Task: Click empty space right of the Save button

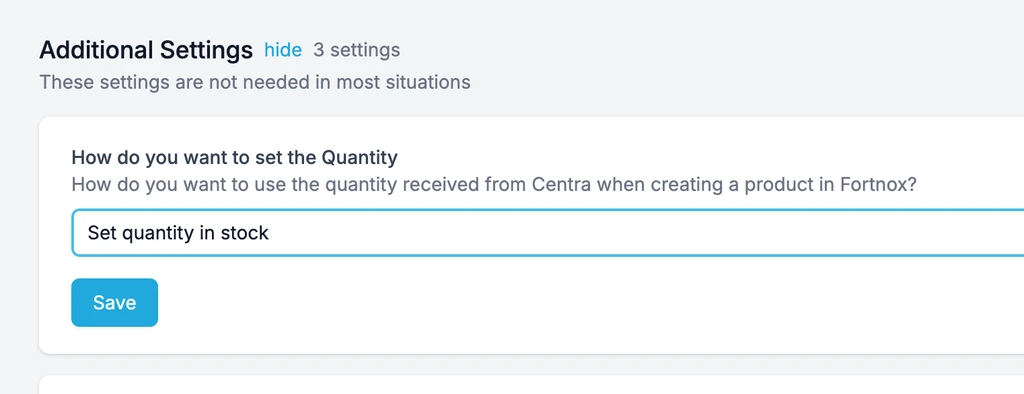Action: click(x=522, y=303)
